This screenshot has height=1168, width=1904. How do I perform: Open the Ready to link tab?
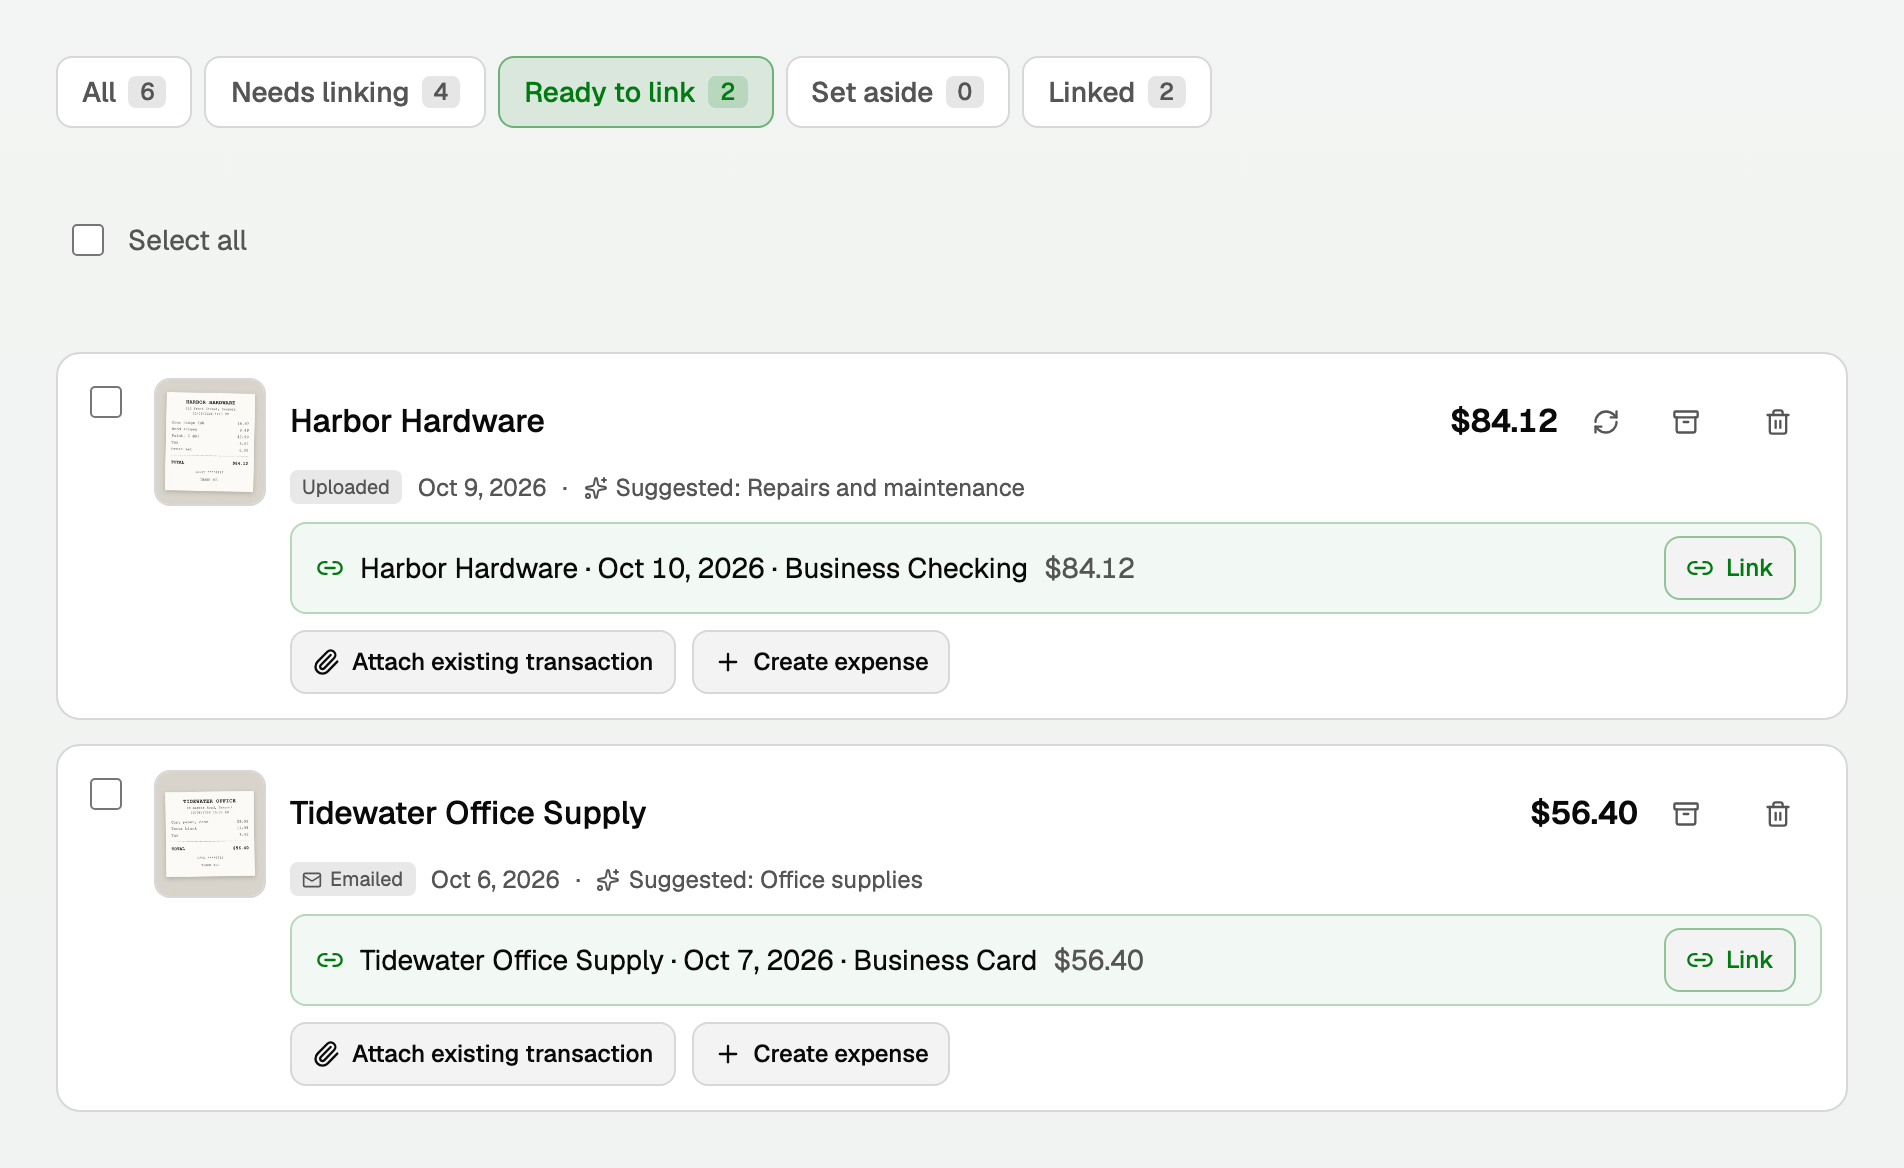[636, 92]
